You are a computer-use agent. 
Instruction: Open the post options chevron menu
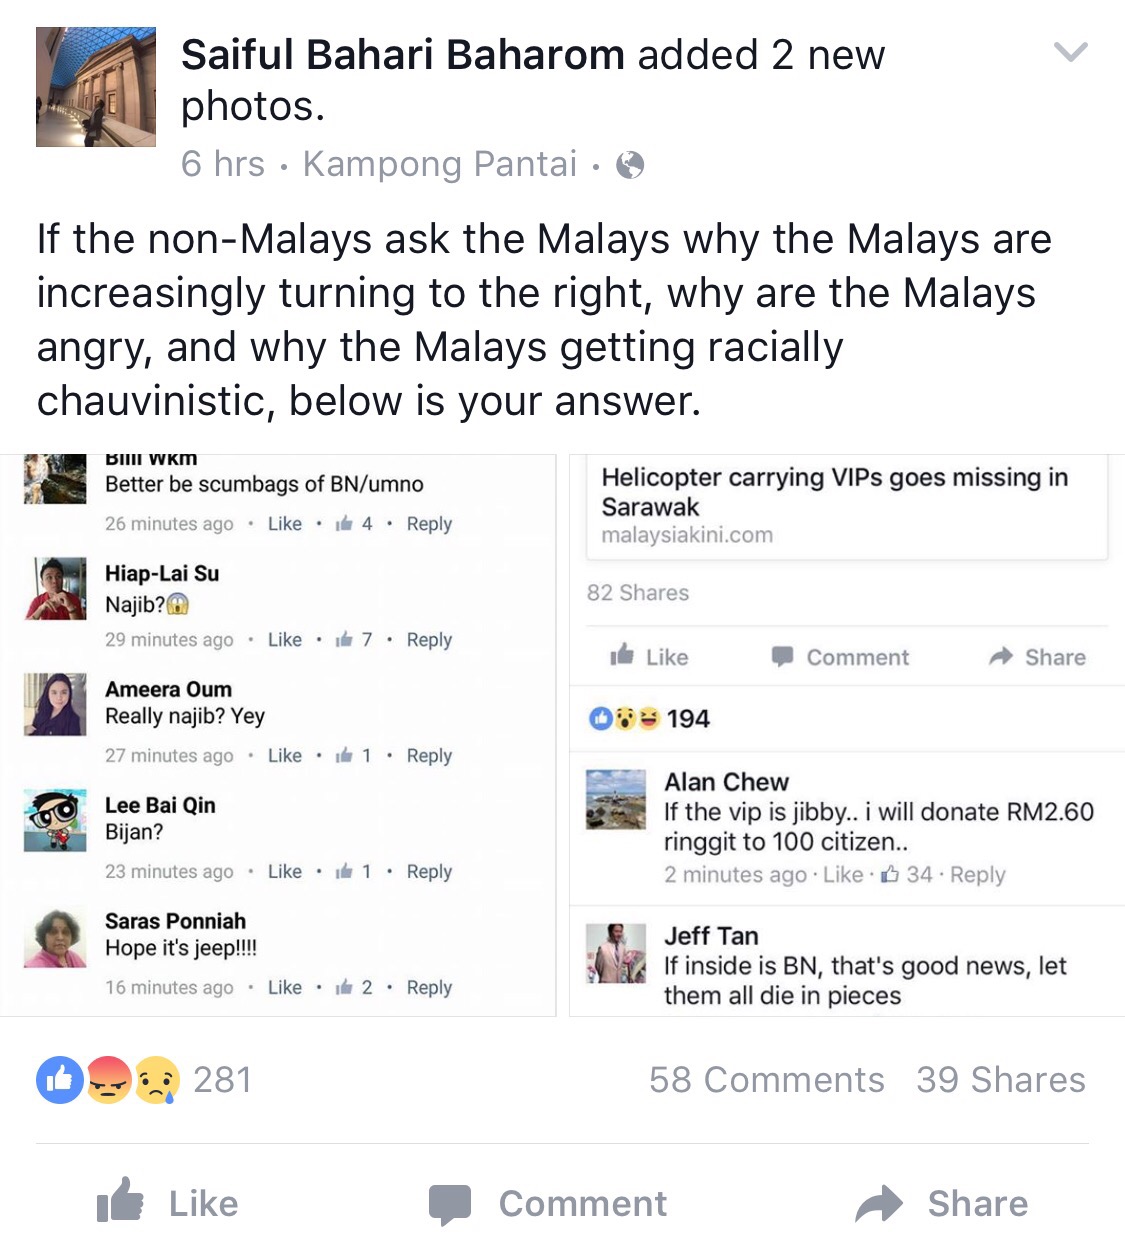(1071, 52)
